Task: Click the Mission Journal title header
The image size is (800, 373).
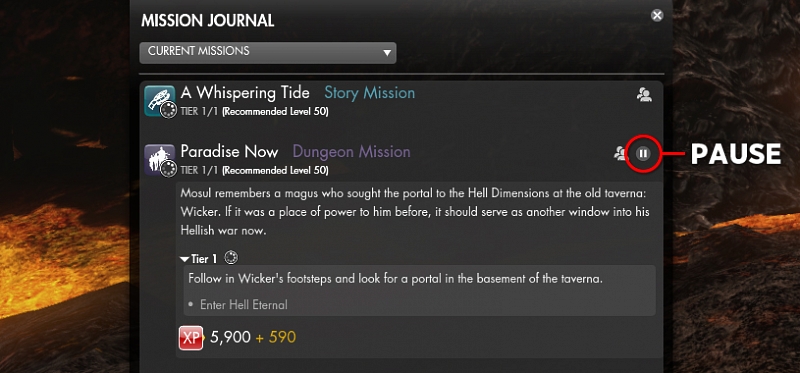Action: pyautogui.click(x=208, y=21)
